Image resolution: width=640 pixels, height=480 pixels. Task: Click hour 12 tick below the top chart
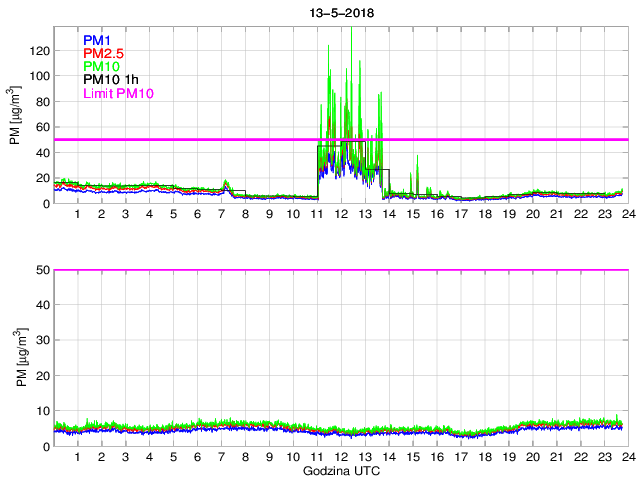pyautogui.click(x=341, y=214)
